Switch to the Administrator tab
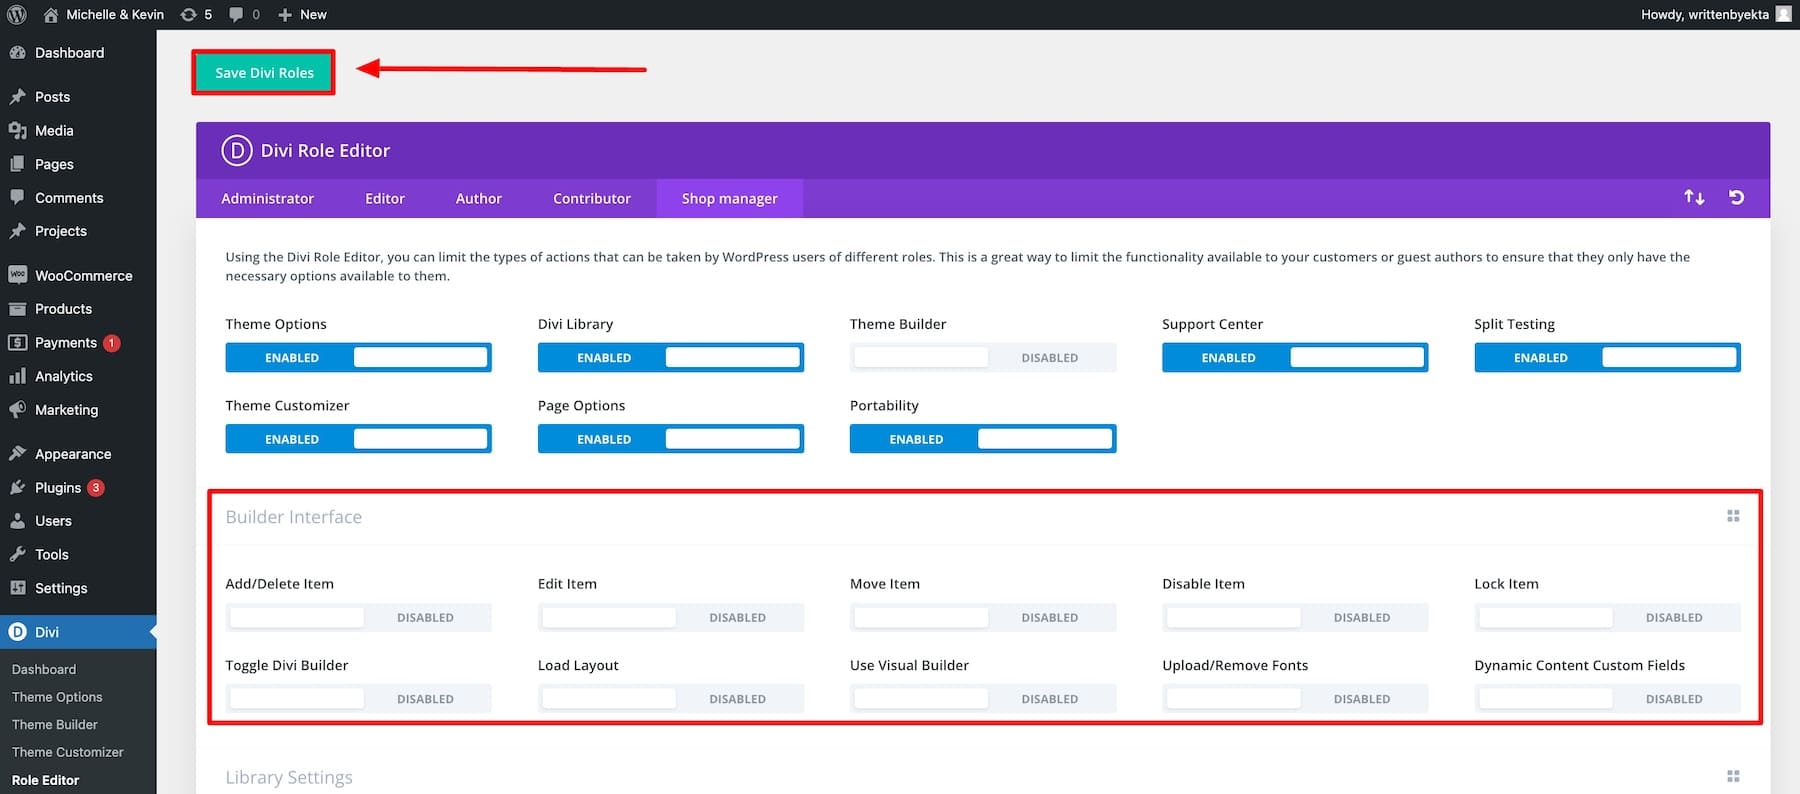Image resolution: width=1800 pixels, height=794 pixels. tap(267, 199)
